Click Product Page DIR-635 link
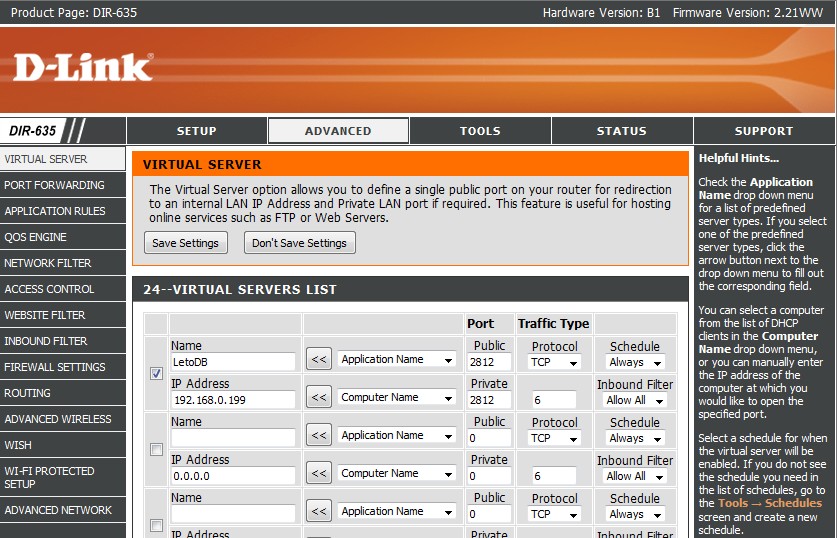The width and height of the screenshot is (837, 538). [74, 12]
